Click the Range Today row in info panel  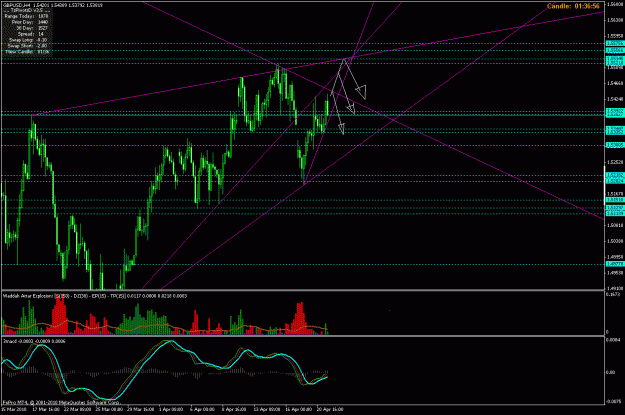(26, 16)
